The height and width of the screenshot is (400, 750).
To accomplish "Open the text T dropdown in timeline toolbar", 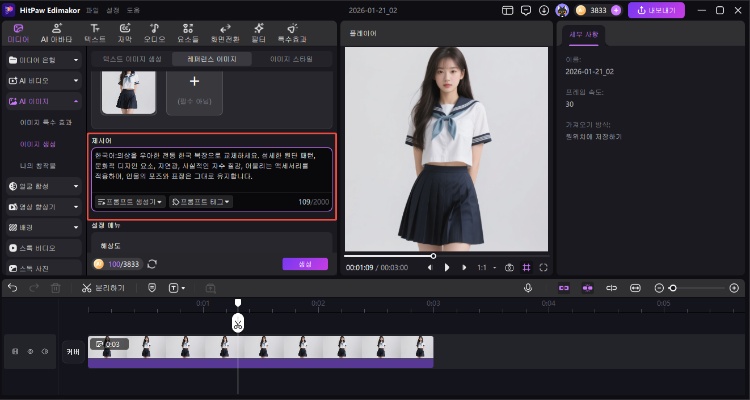I will pyautogui.click(x=176, y=288).
